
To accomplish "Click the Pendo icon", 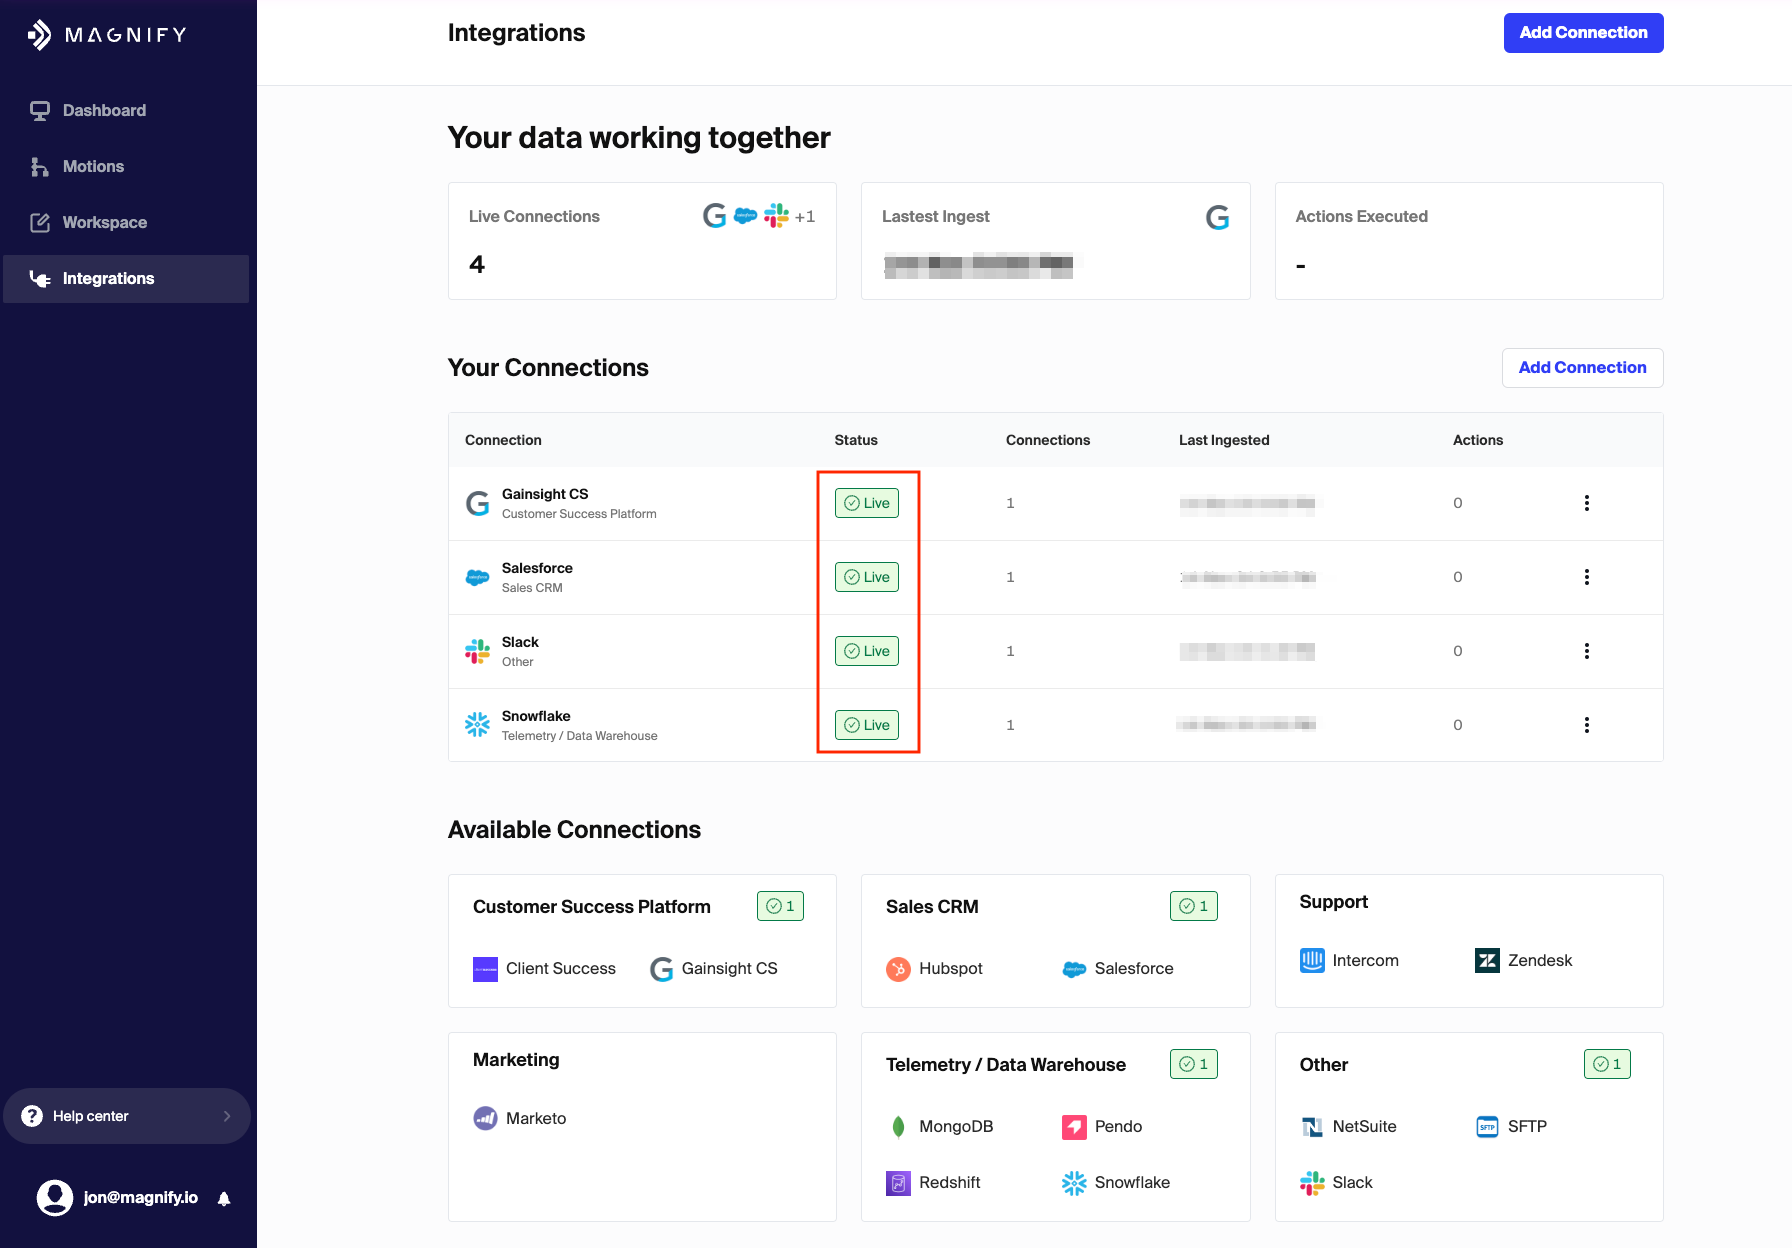I will (1074, 1127).
